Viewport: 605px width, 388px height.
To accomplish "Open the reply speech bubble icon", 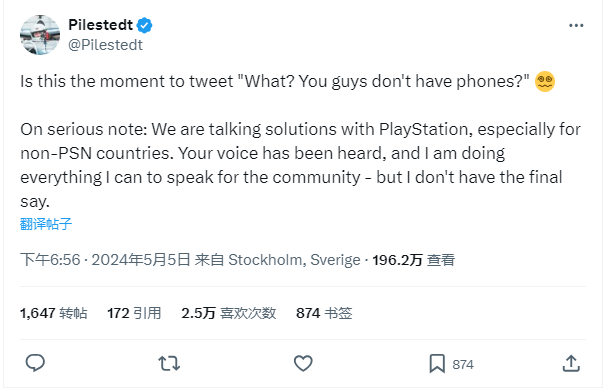I will click(35, 363).
